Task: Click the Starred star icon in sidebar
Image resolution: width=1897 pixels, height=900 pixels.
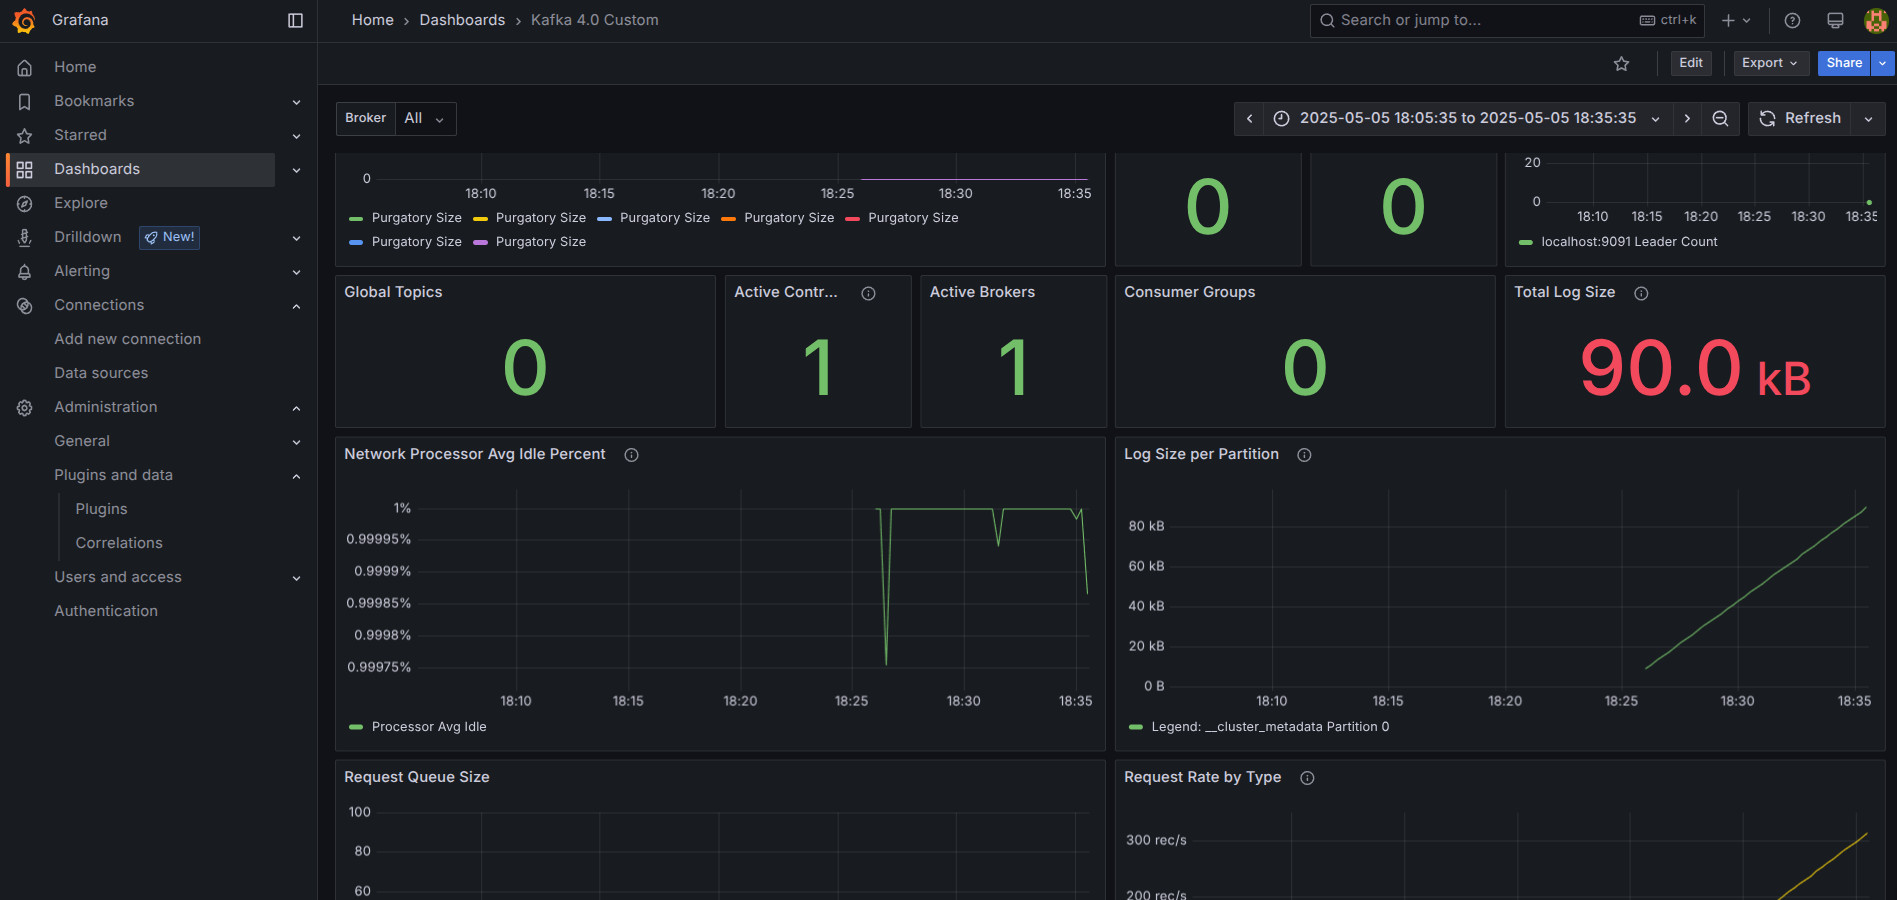Action: (25, 135)
